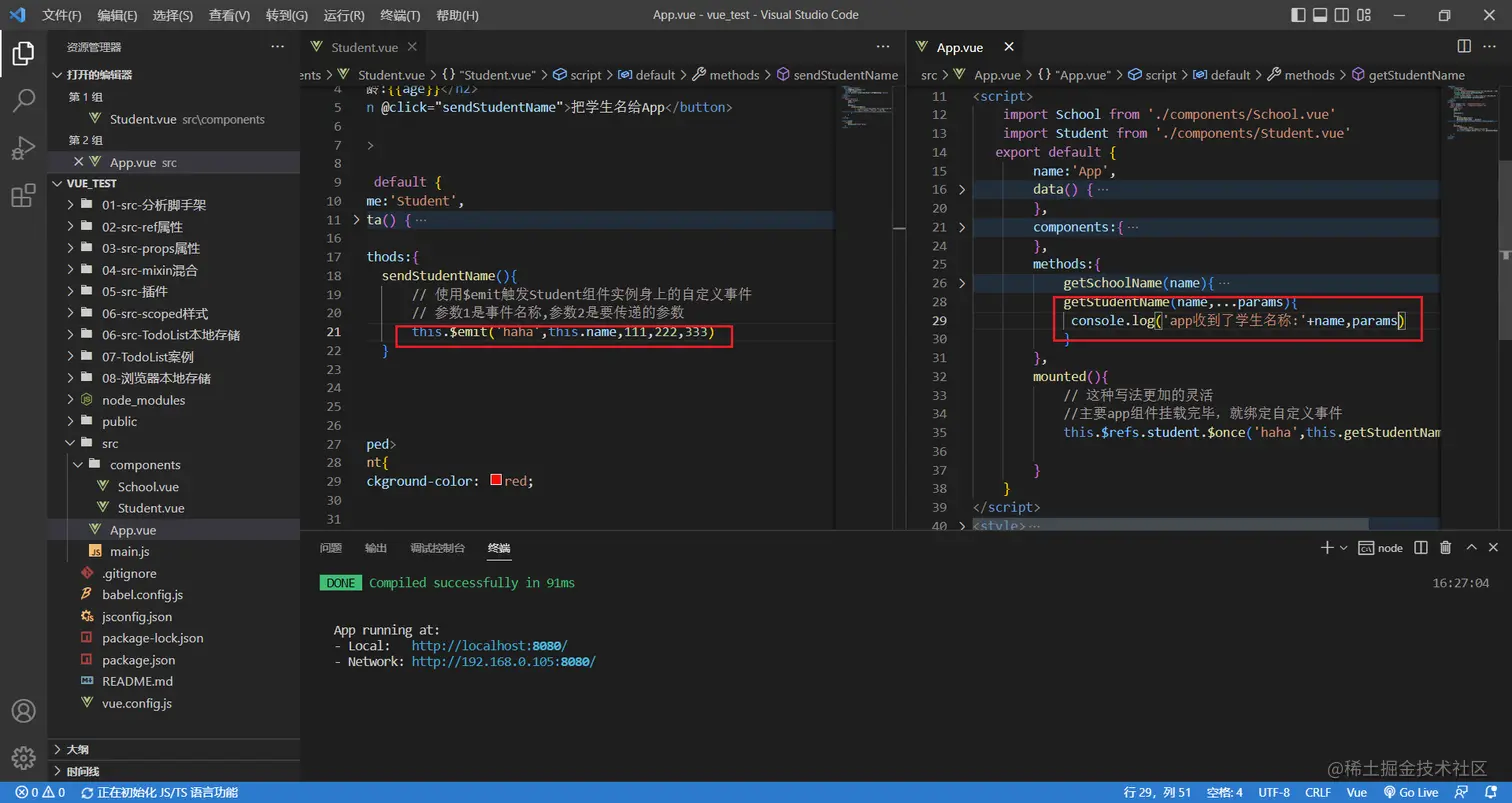Show errors and warnings in status bar
The image size is (1512, 803).
tap(40, 792)
